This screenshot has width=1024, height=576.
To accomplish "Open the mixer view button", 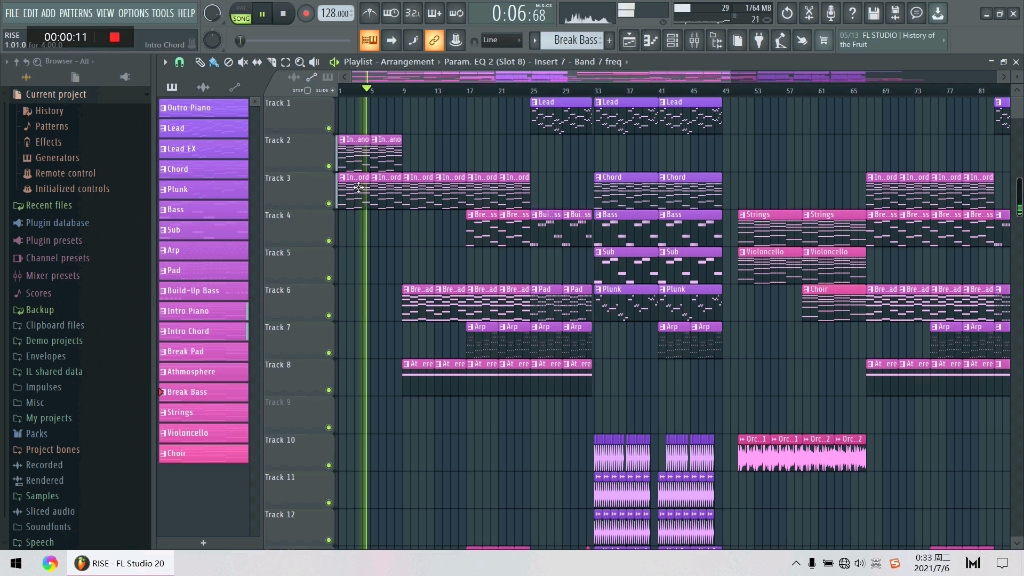I will click(x=694, y=40).
